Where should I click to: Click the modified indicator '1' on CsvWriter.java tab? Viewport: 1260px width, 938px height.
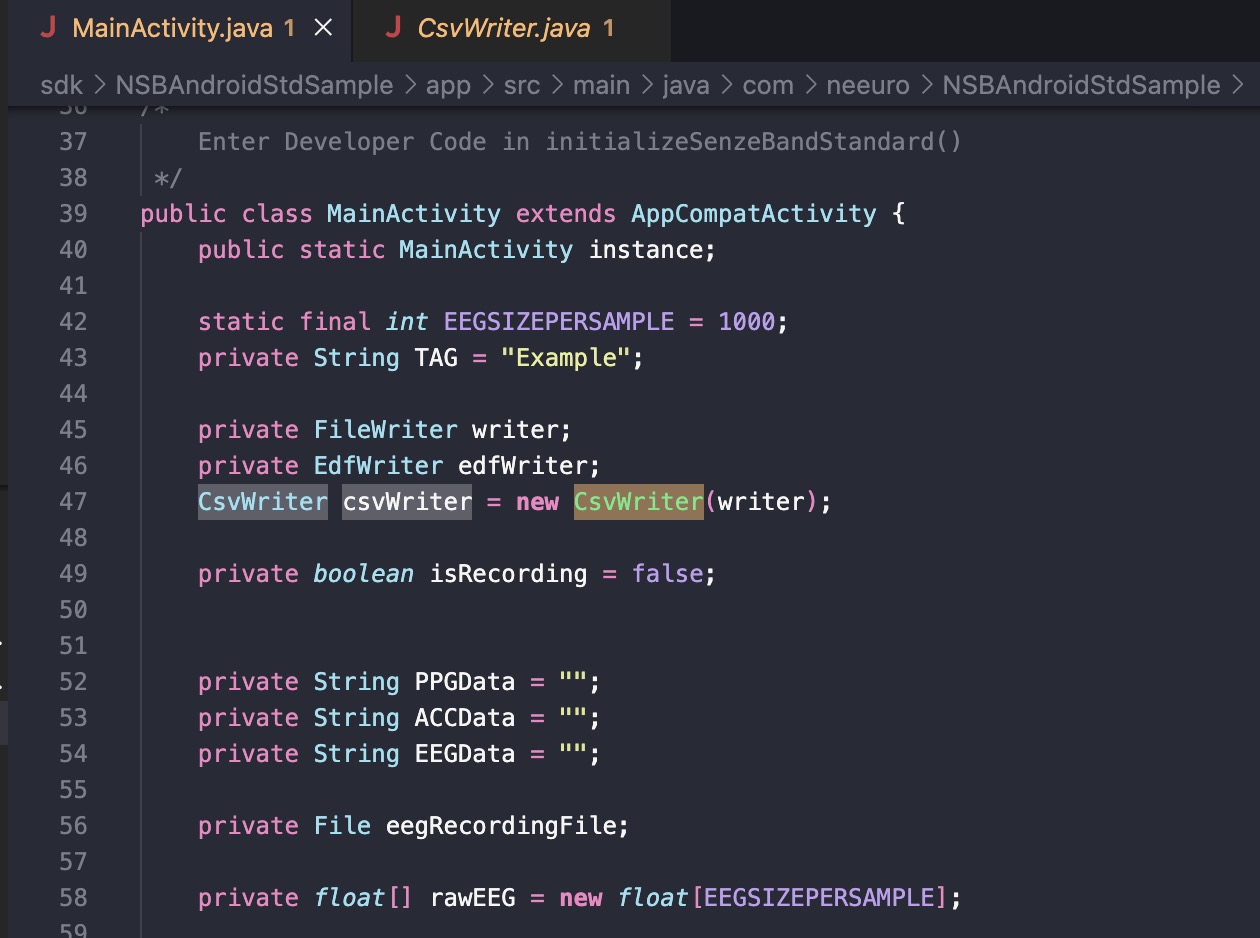tap(608, 28)
